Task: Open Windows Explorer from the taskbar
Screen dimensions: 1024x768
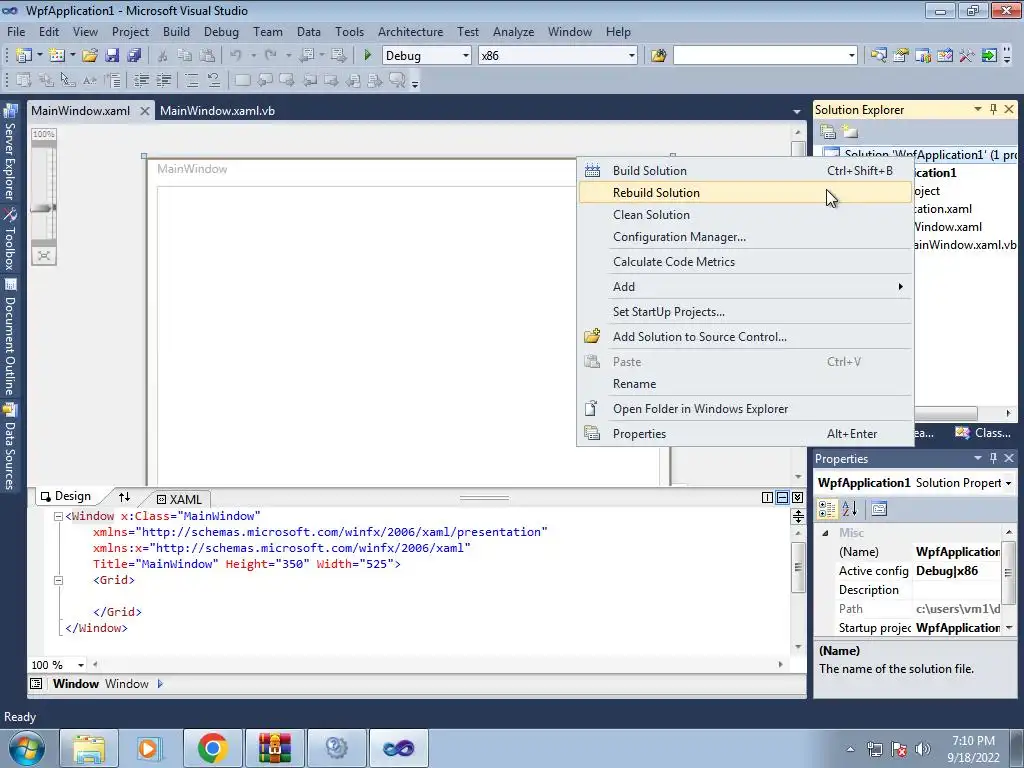Action: click(x=89, y=748)
